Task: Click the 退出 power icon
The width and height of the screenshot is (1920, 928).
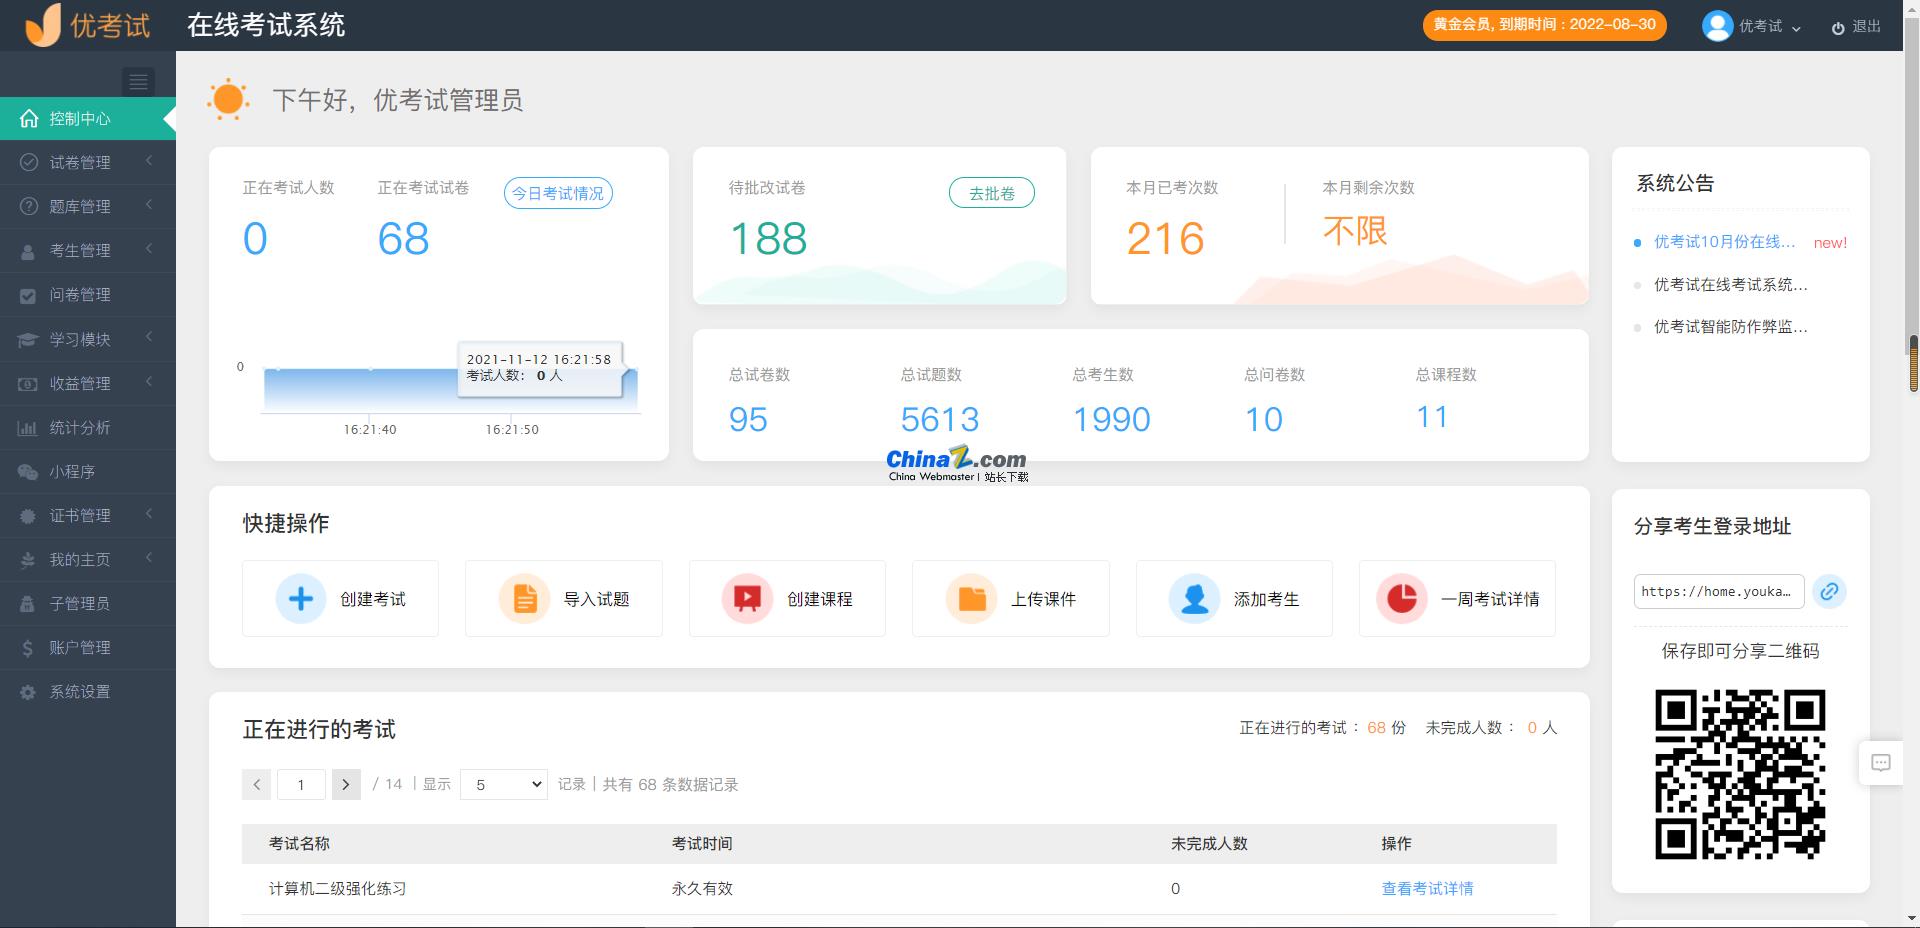Action: (1838, 28)
